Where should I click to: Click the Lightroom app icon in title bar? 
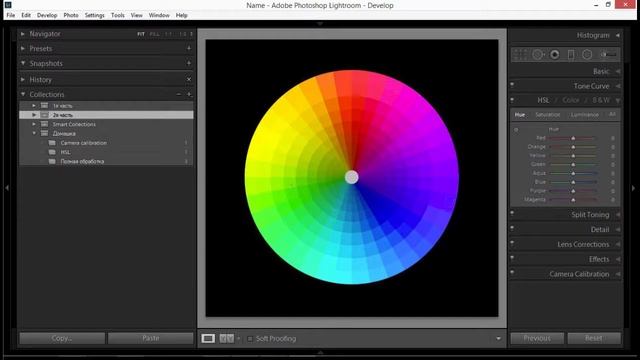point(7,5)
